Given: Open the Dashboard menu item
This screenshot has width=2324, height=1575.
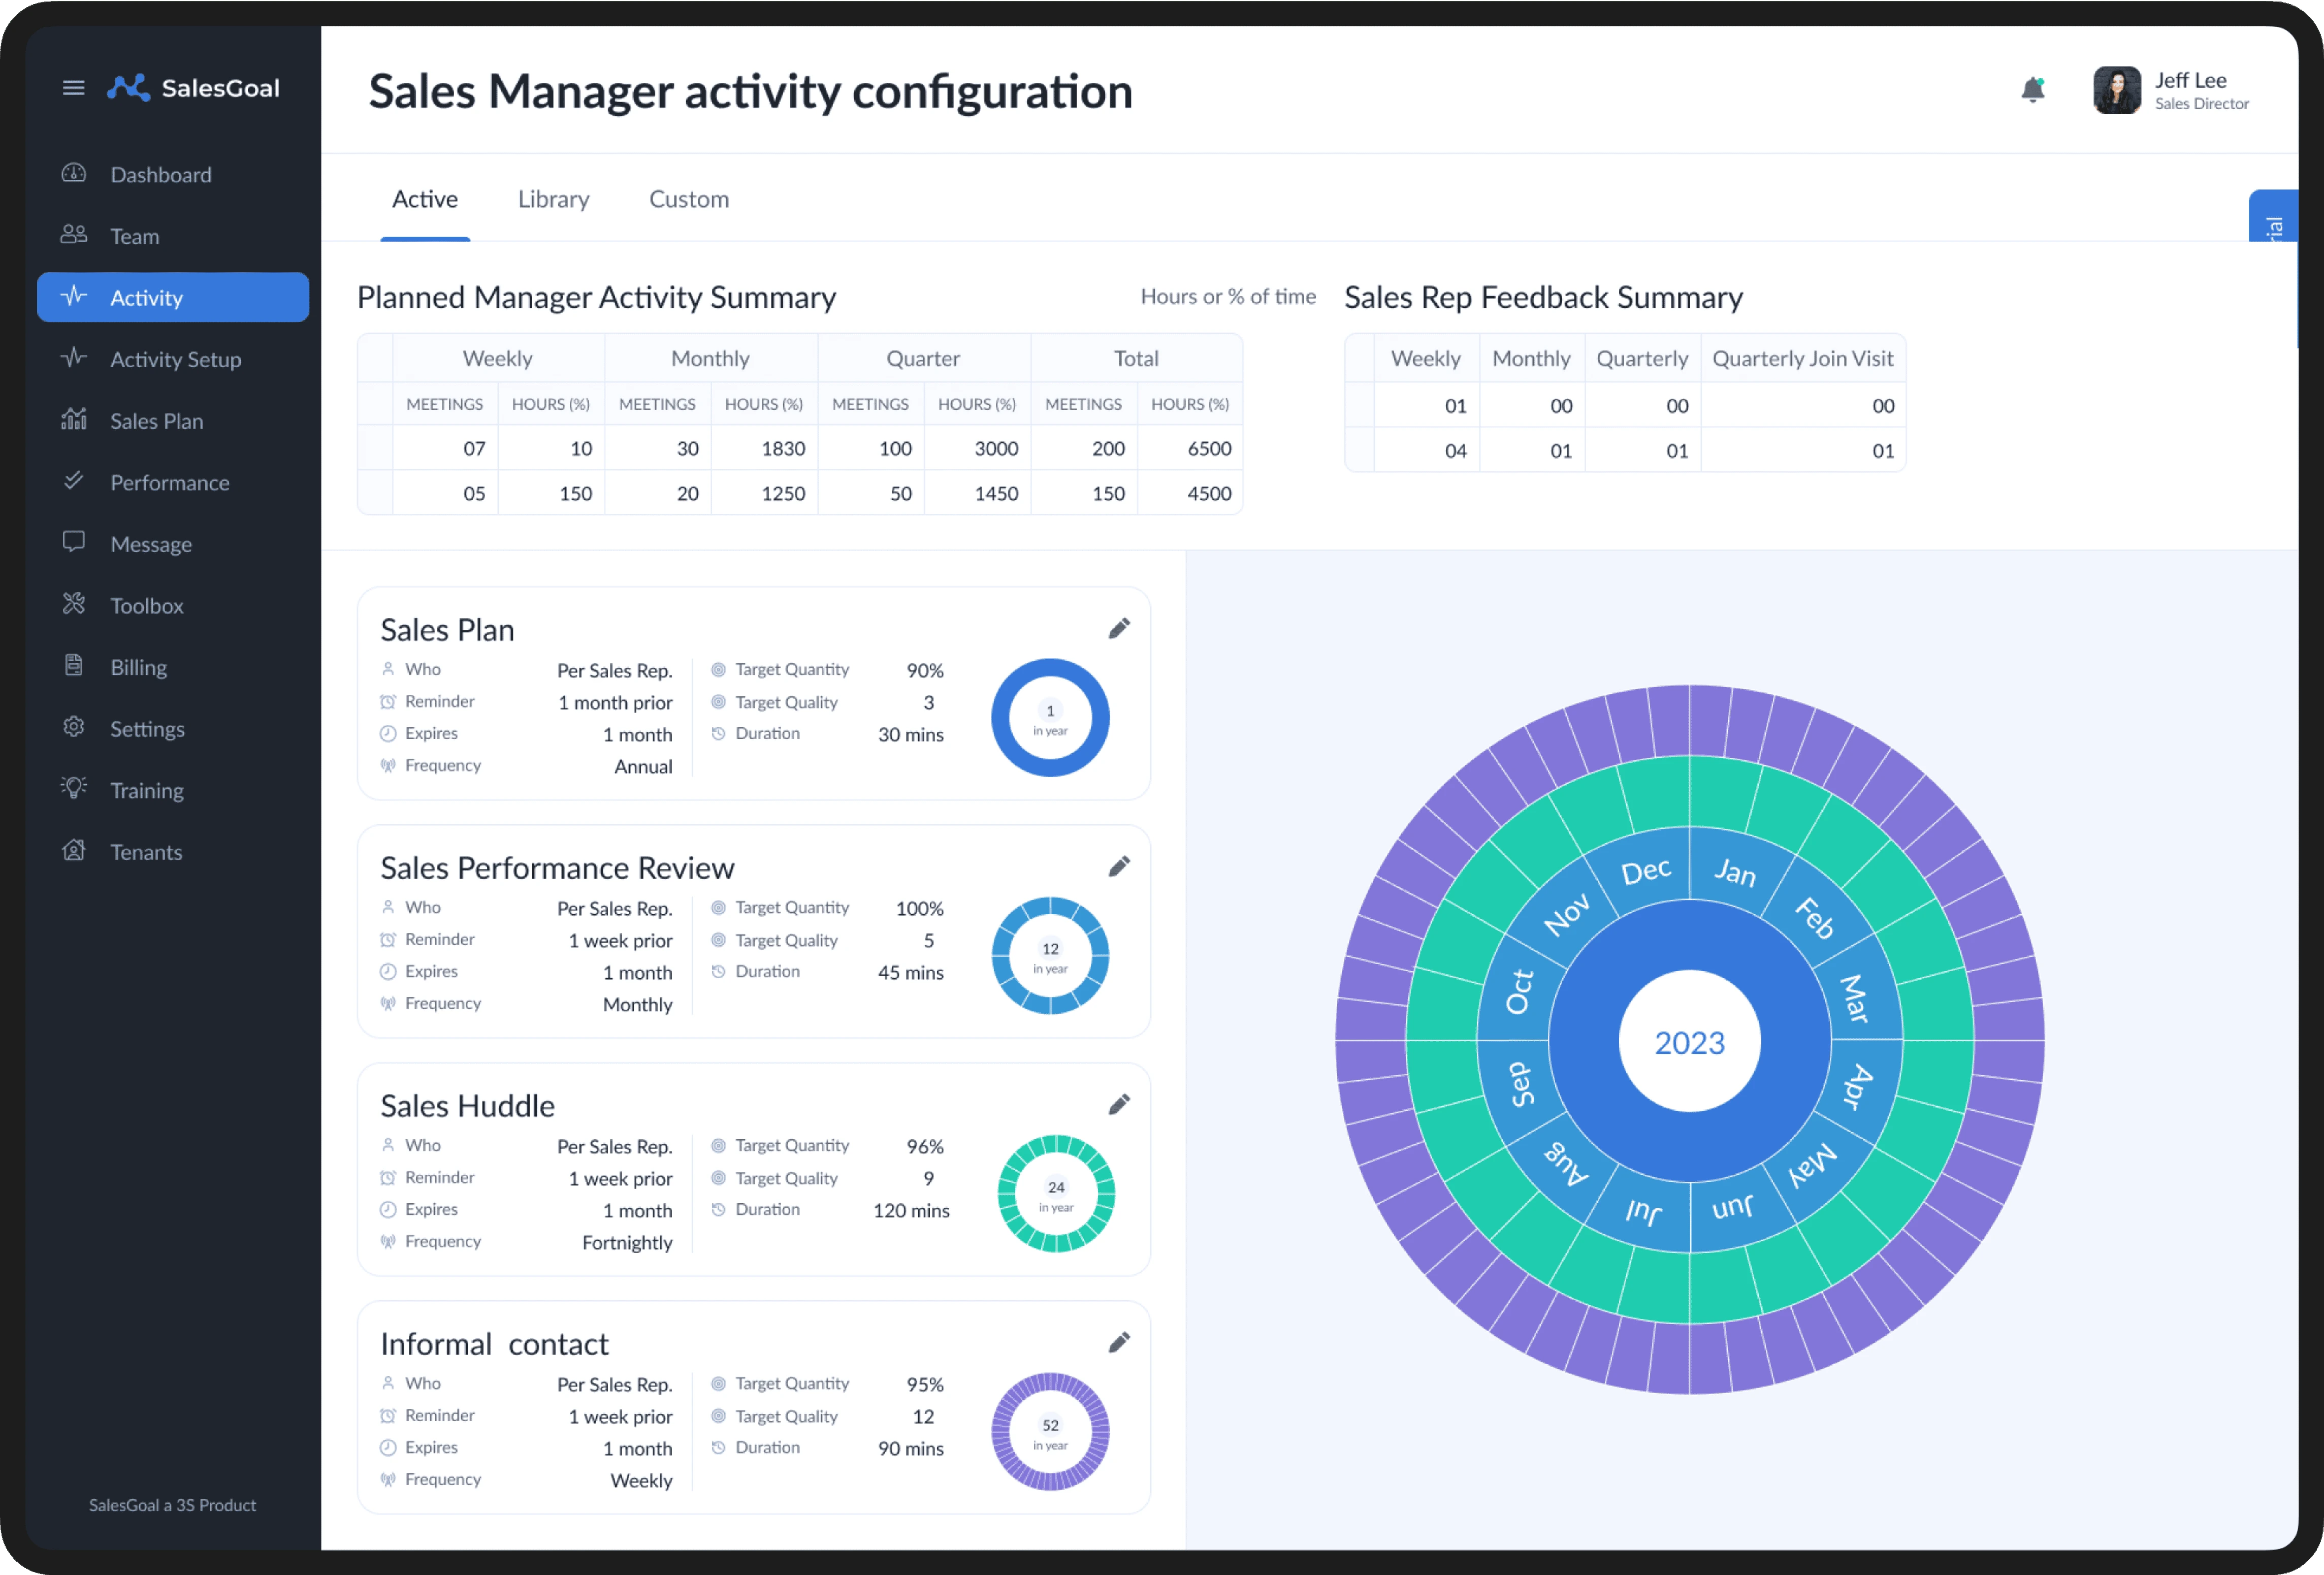Looking at the screenshot, I should pyautogui.click(x=160, y=175).
